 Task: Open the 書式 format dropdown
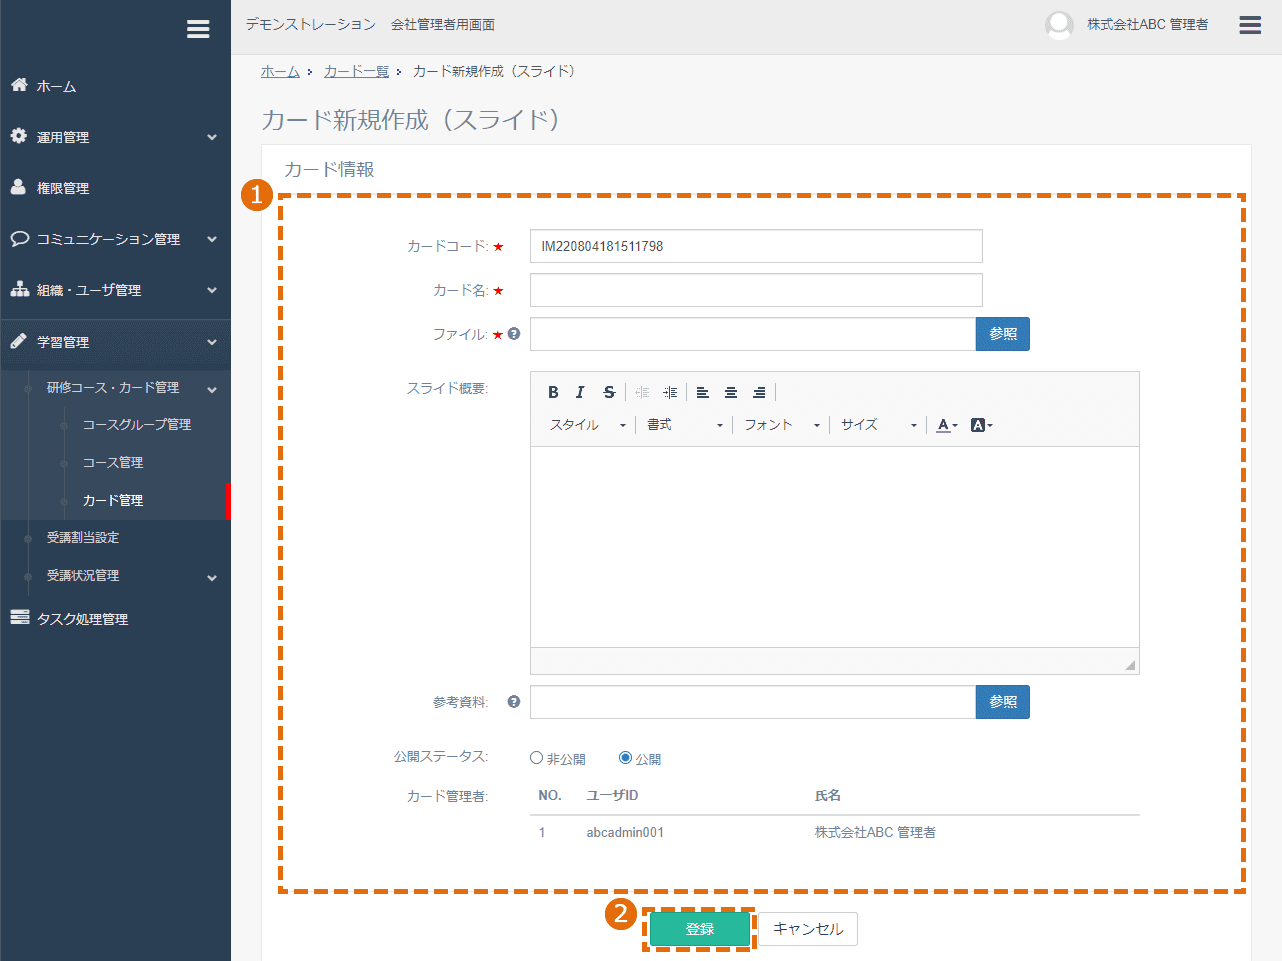tap(685, 425)
